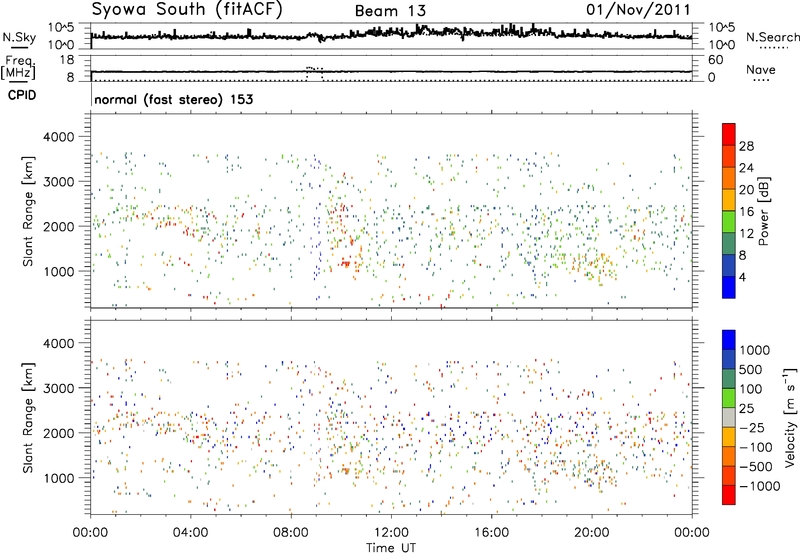Image resolution: width=800 pixels, height=554 pixels.
Task: Select the -500 tick on Velocity colorbar
Action: click(x=756, y=467)
